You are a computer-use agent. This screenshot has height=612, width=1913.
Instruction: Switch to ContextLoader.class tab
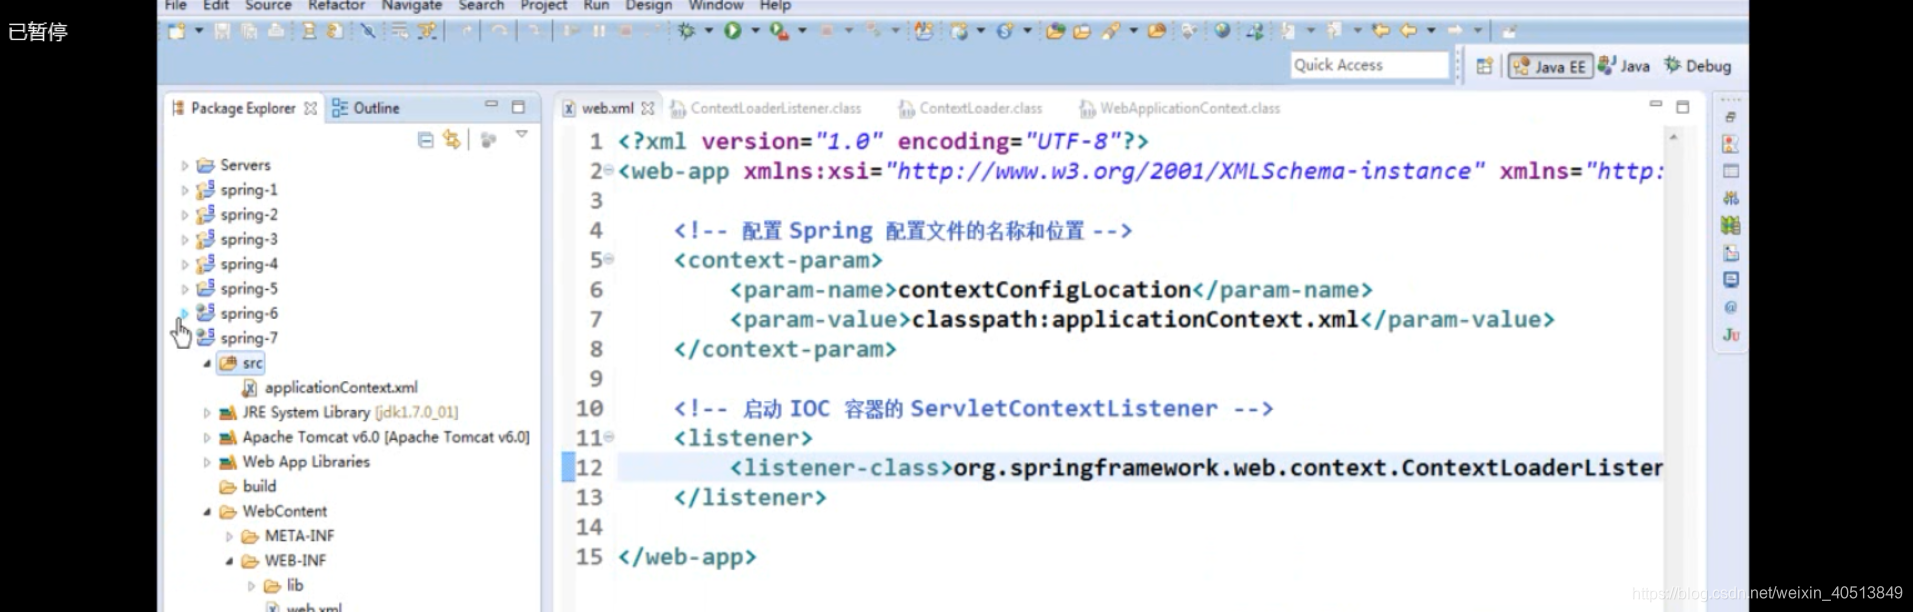[970, 108]
